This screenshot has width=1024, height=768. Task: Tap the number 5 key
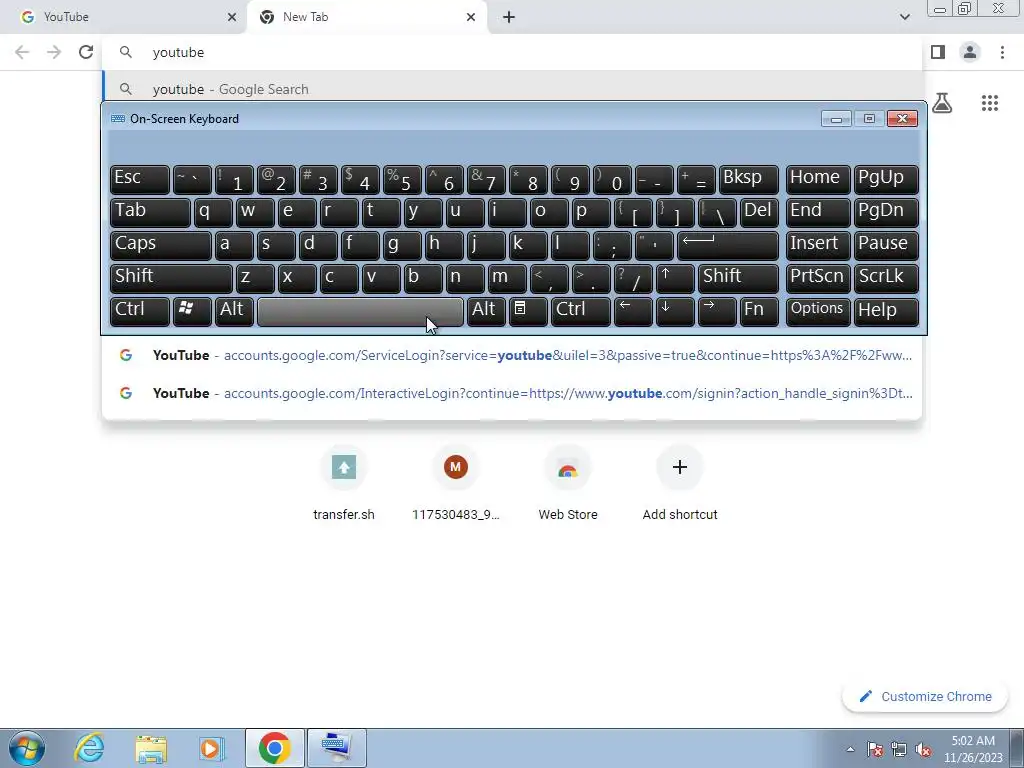coord(402,180)
